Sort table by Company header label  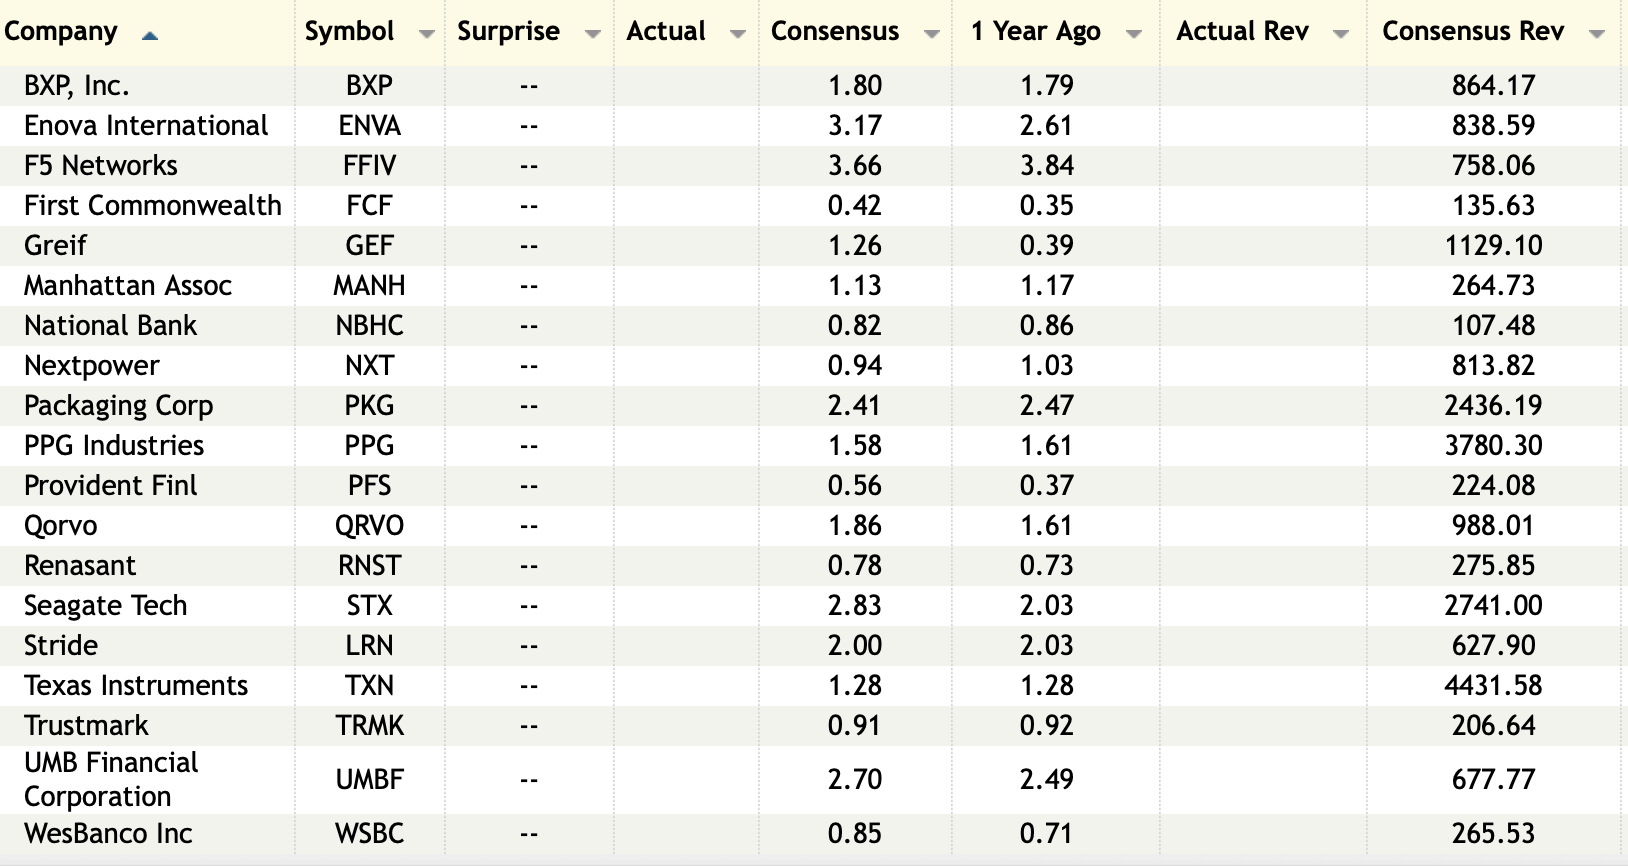(61, 32)
